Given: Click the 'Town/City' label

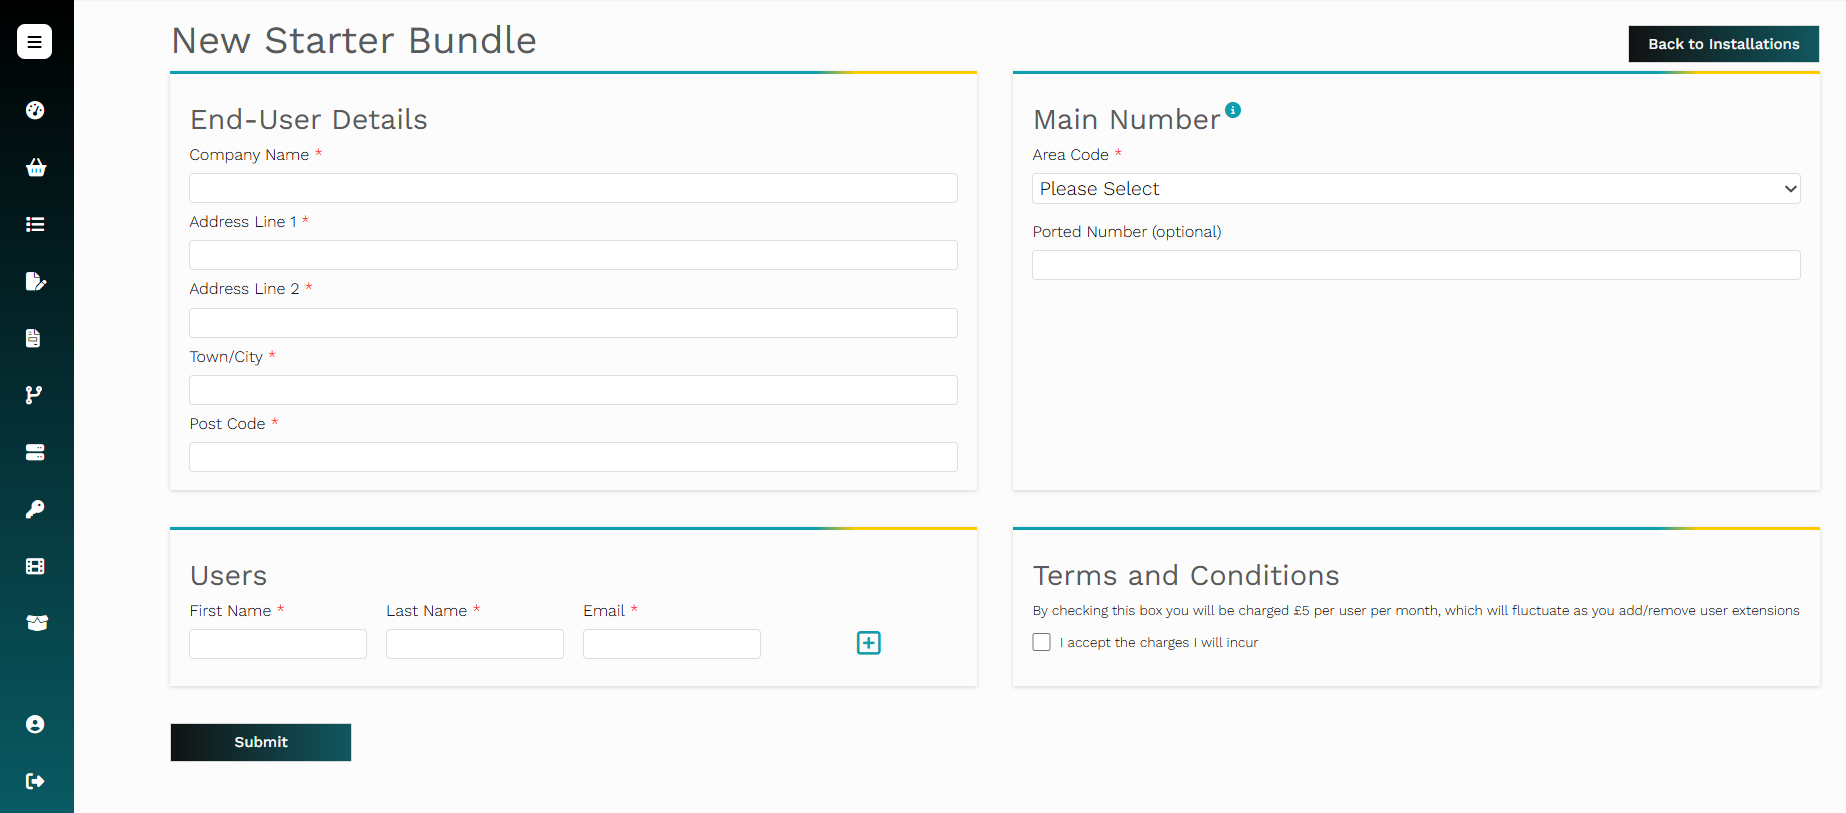Looking at the screenshot, I should 226,357.
